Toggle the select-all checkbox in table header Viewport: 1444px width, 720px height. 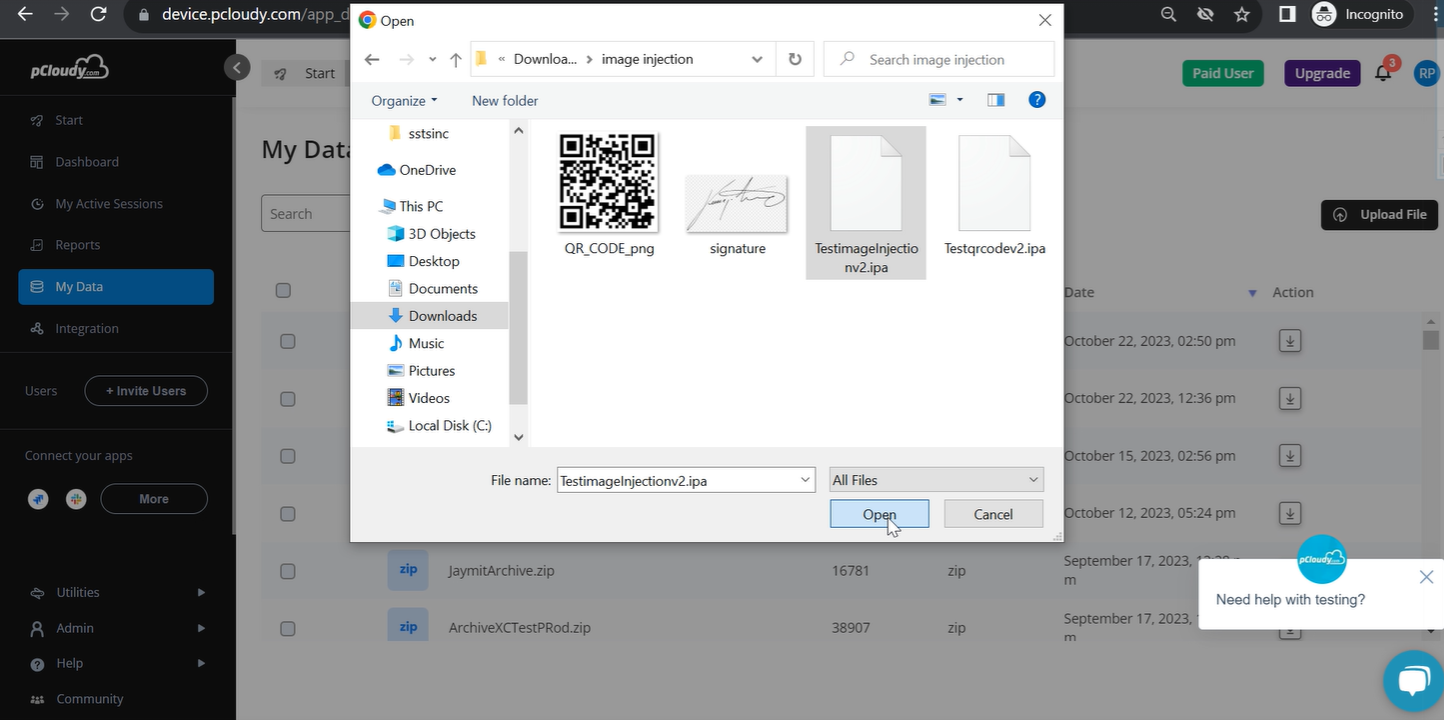tap(283, 290)
